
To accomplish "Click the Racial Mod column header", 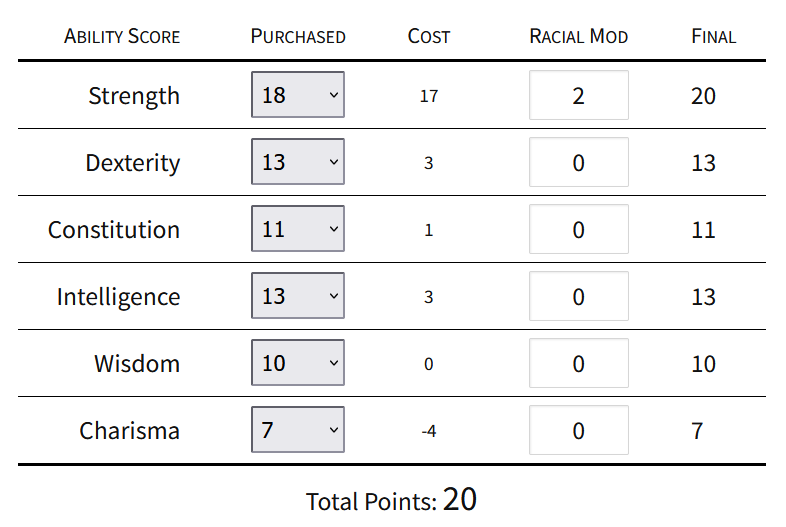I will coord(578,37).
